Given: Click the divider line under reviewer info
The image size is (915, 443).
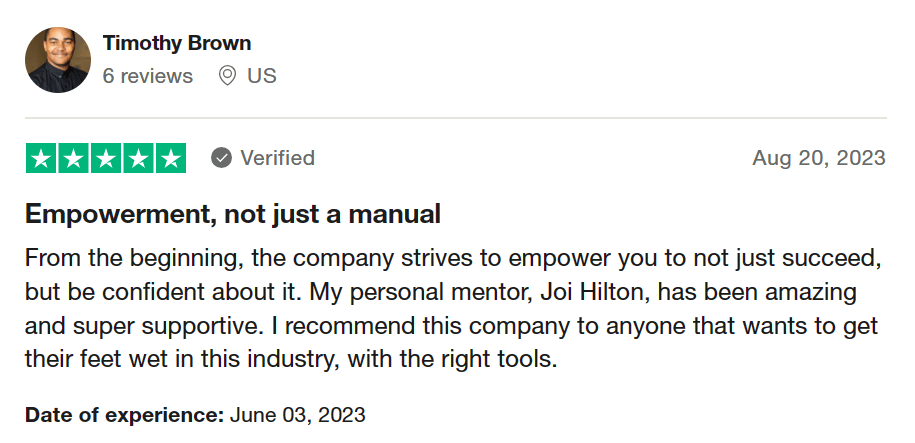Looking at the screenshot, I should pos(456,118).
